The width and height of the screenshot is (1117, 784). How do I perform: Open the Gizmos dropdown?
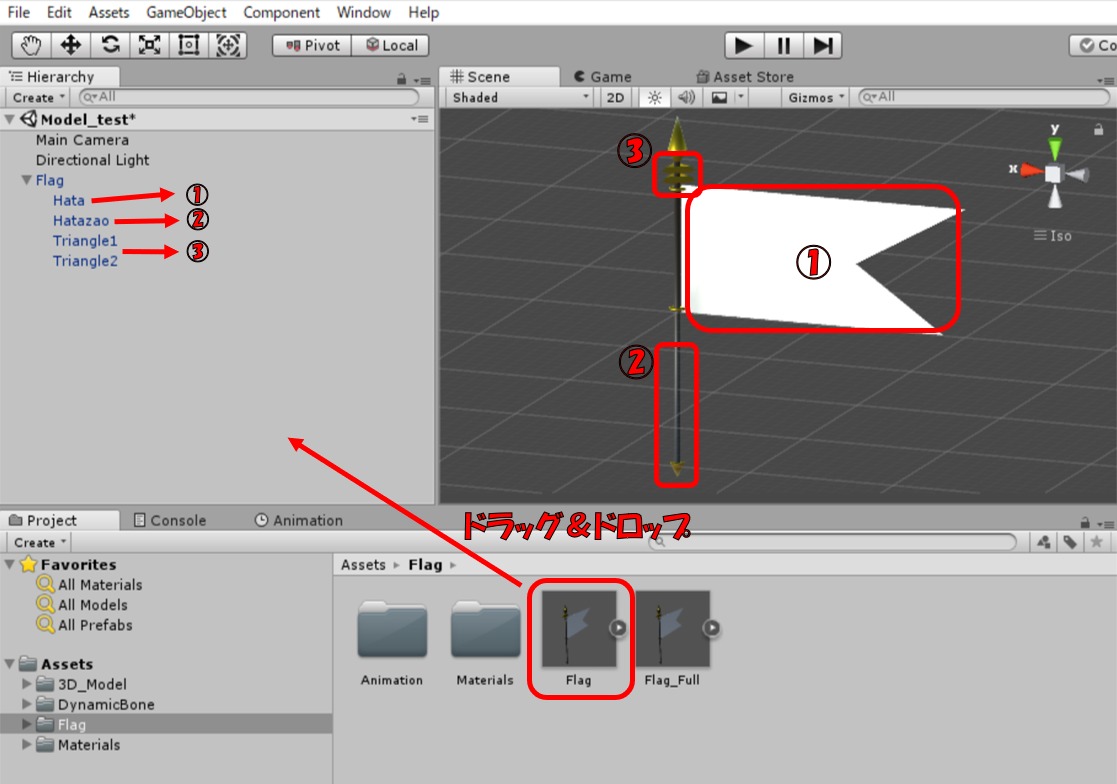click(x=816, y=97)
